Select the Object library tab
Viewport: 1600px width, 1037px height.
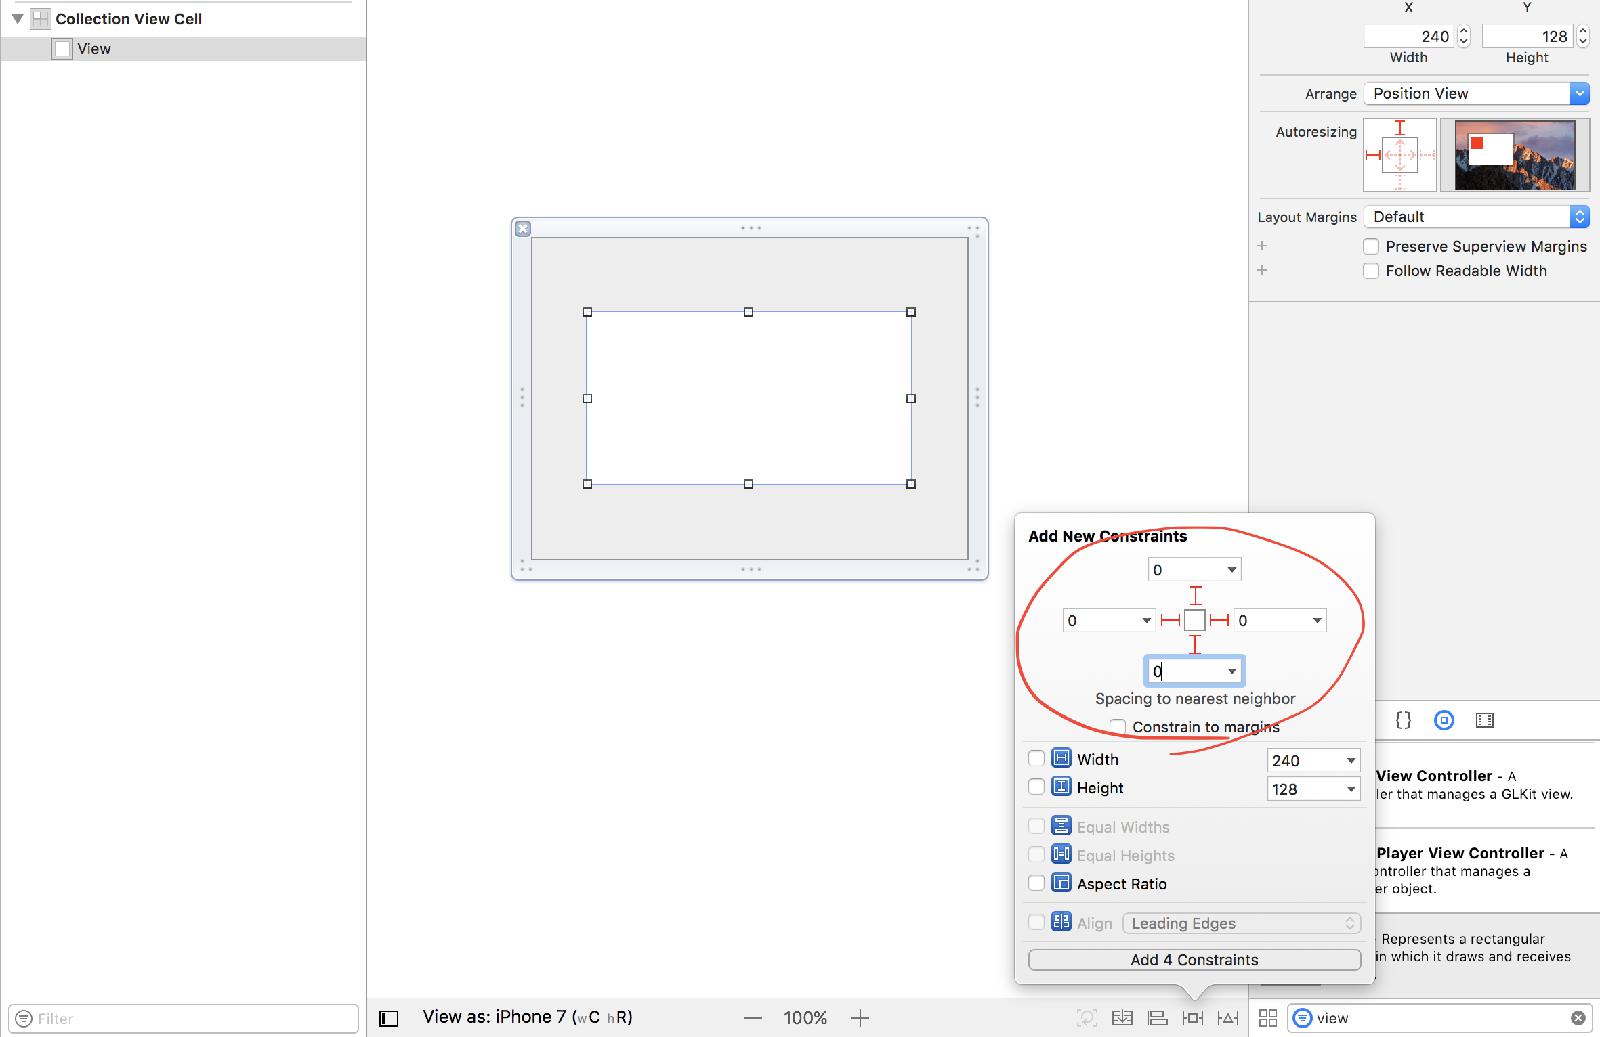point(1444,720)
